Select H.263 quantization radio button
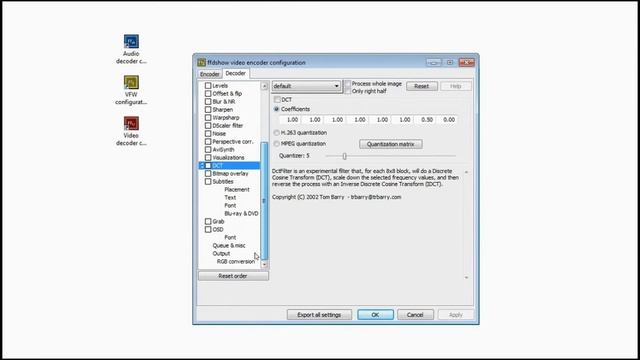The height and width of the screenshot is (360, 640). pos(277,133)
